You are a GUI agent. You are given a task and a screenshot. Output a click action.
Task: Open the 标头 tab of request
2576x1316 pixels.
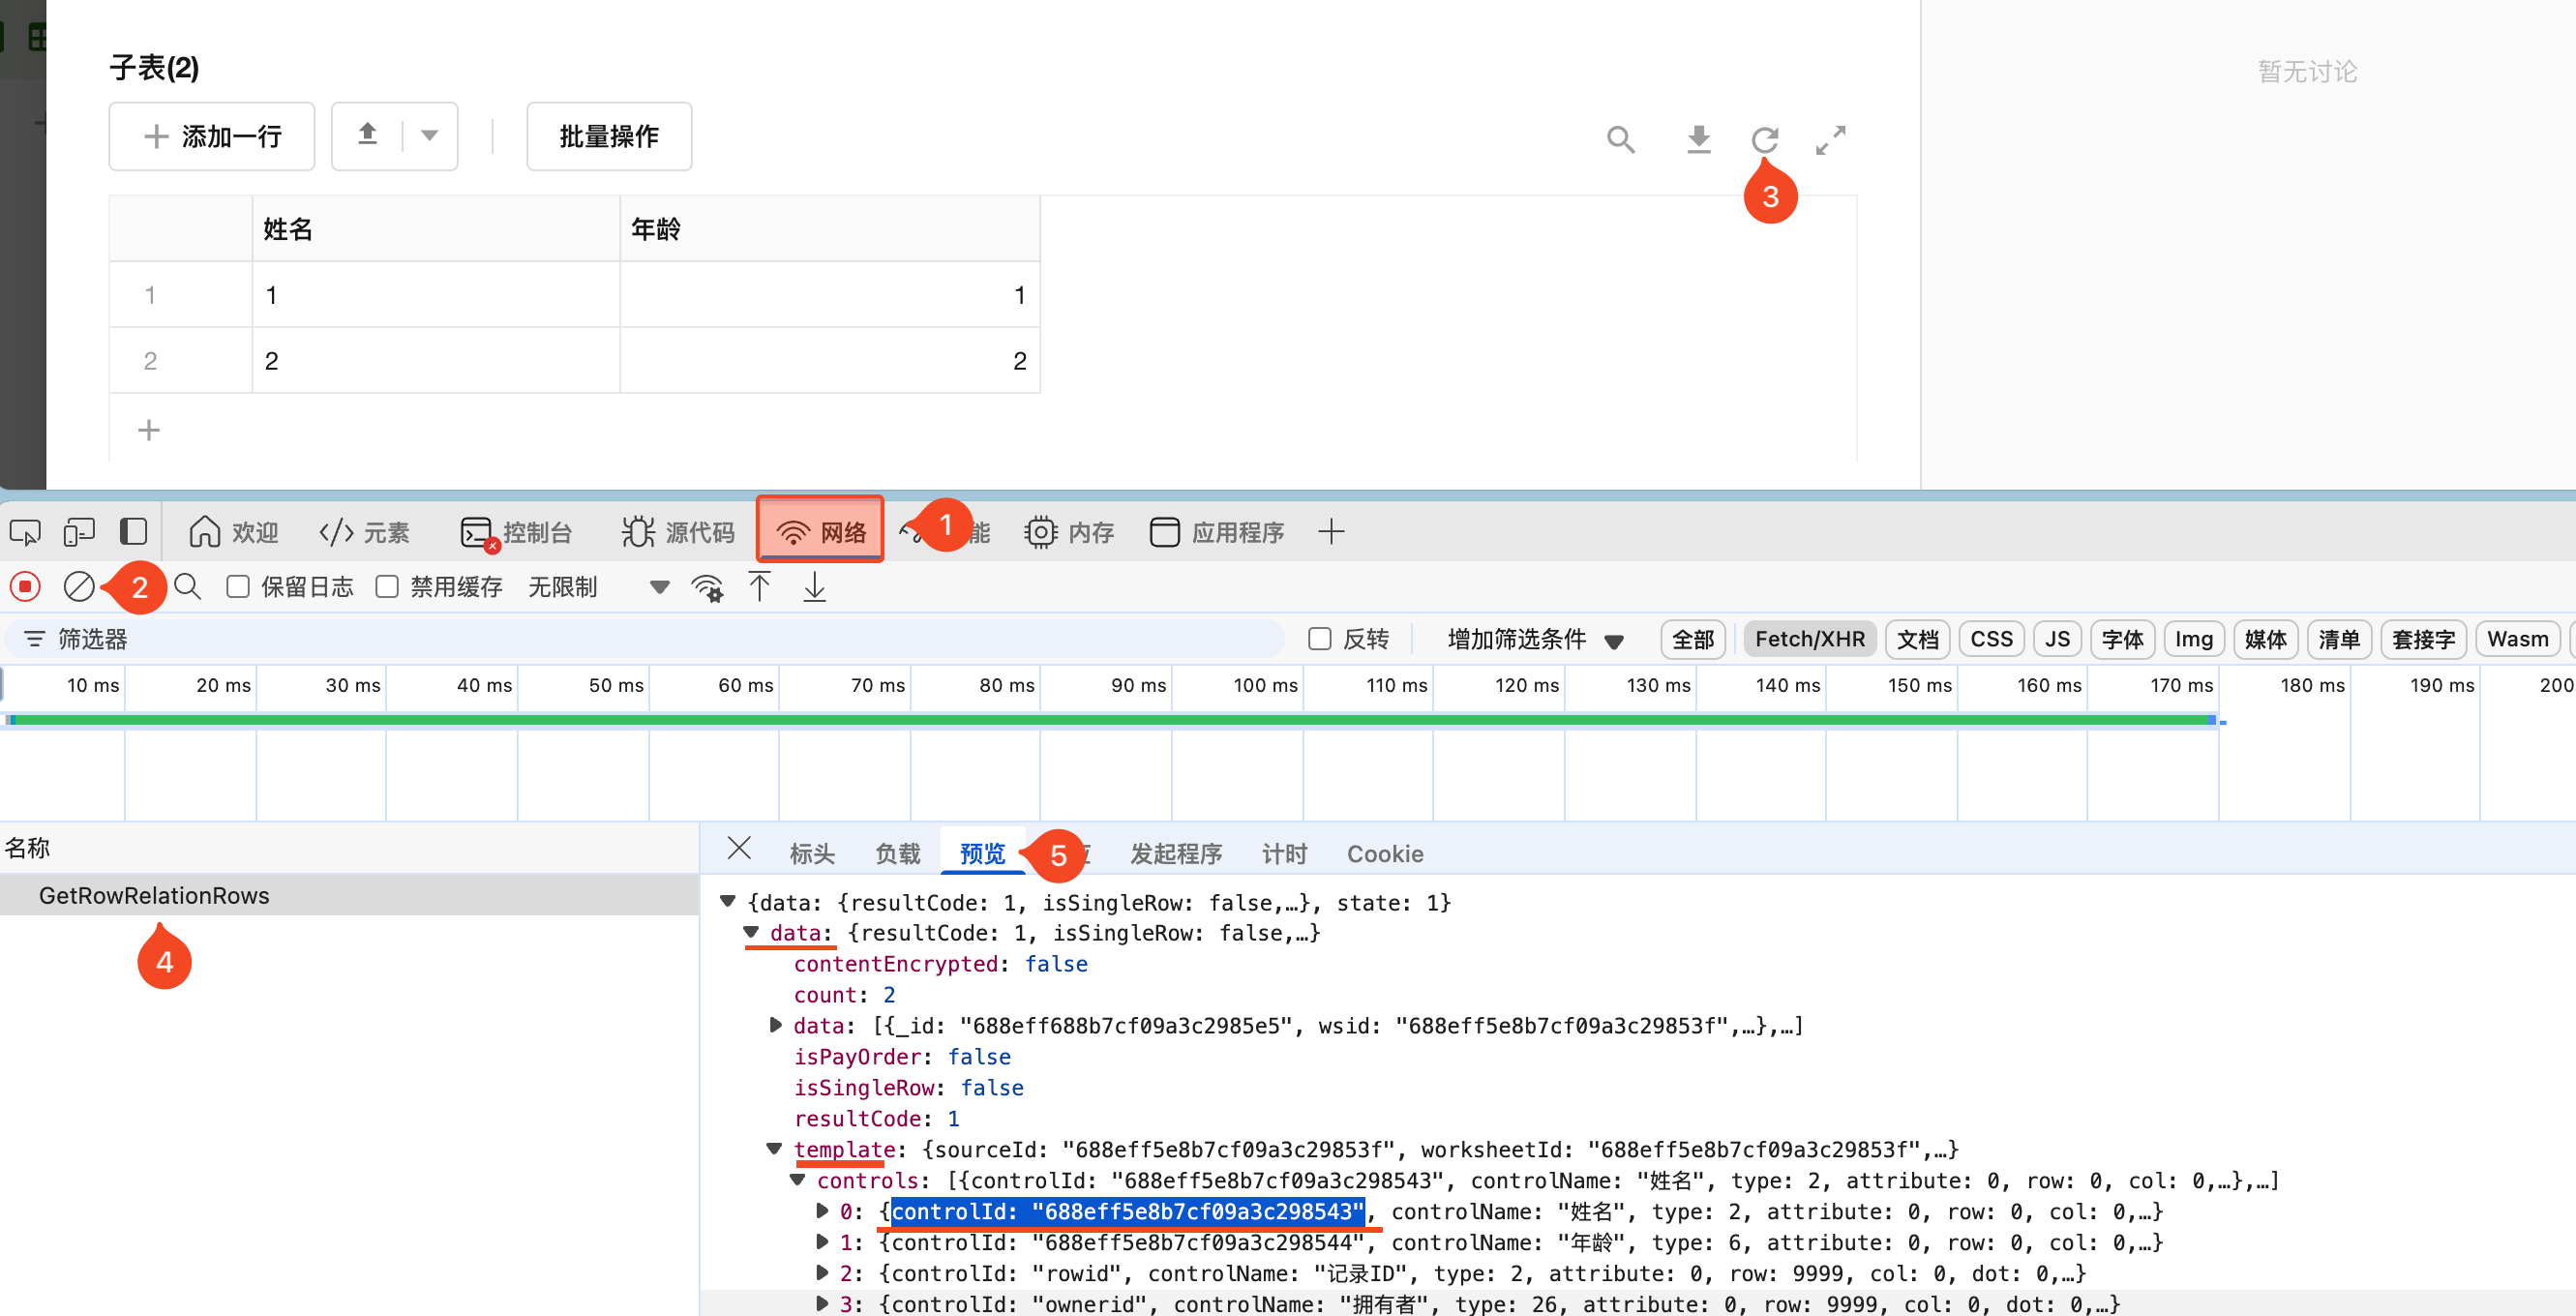click(x=811, y=853)
